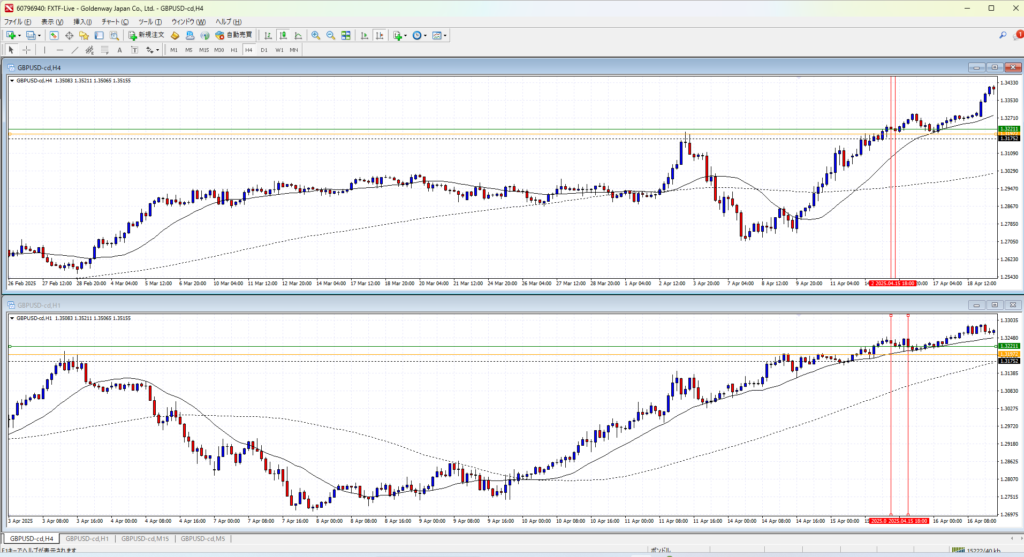Select the text label tool
Viewport: 1024px width, 557px height.
click(119, 49)
